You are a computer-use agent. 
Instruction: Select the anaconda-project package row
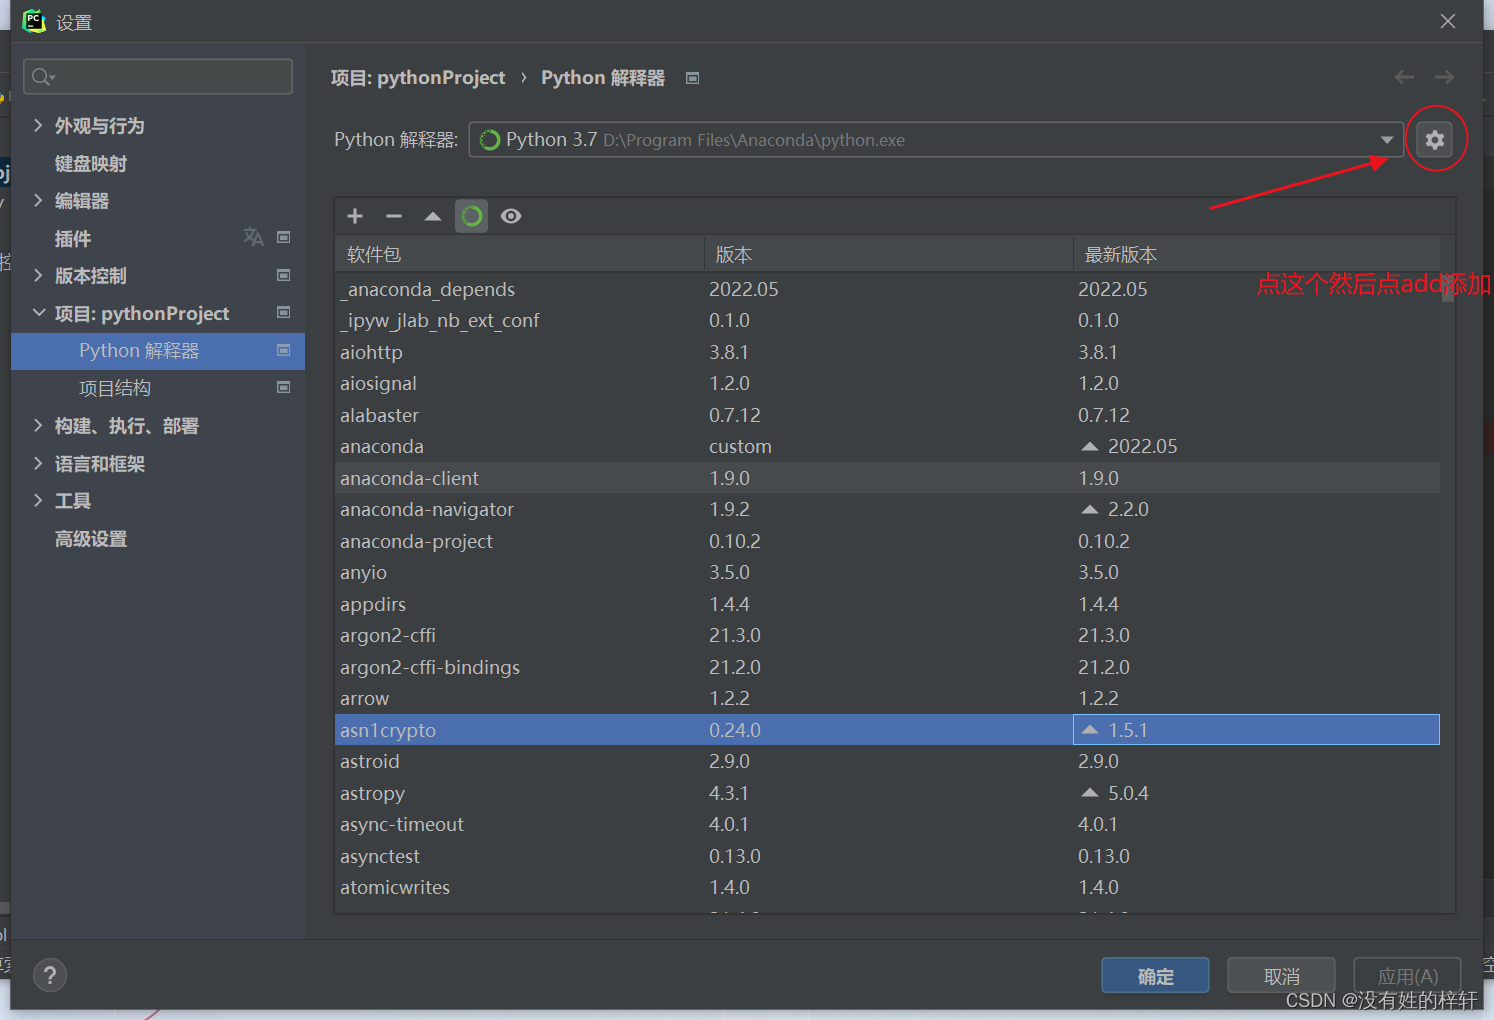(888, 541)
